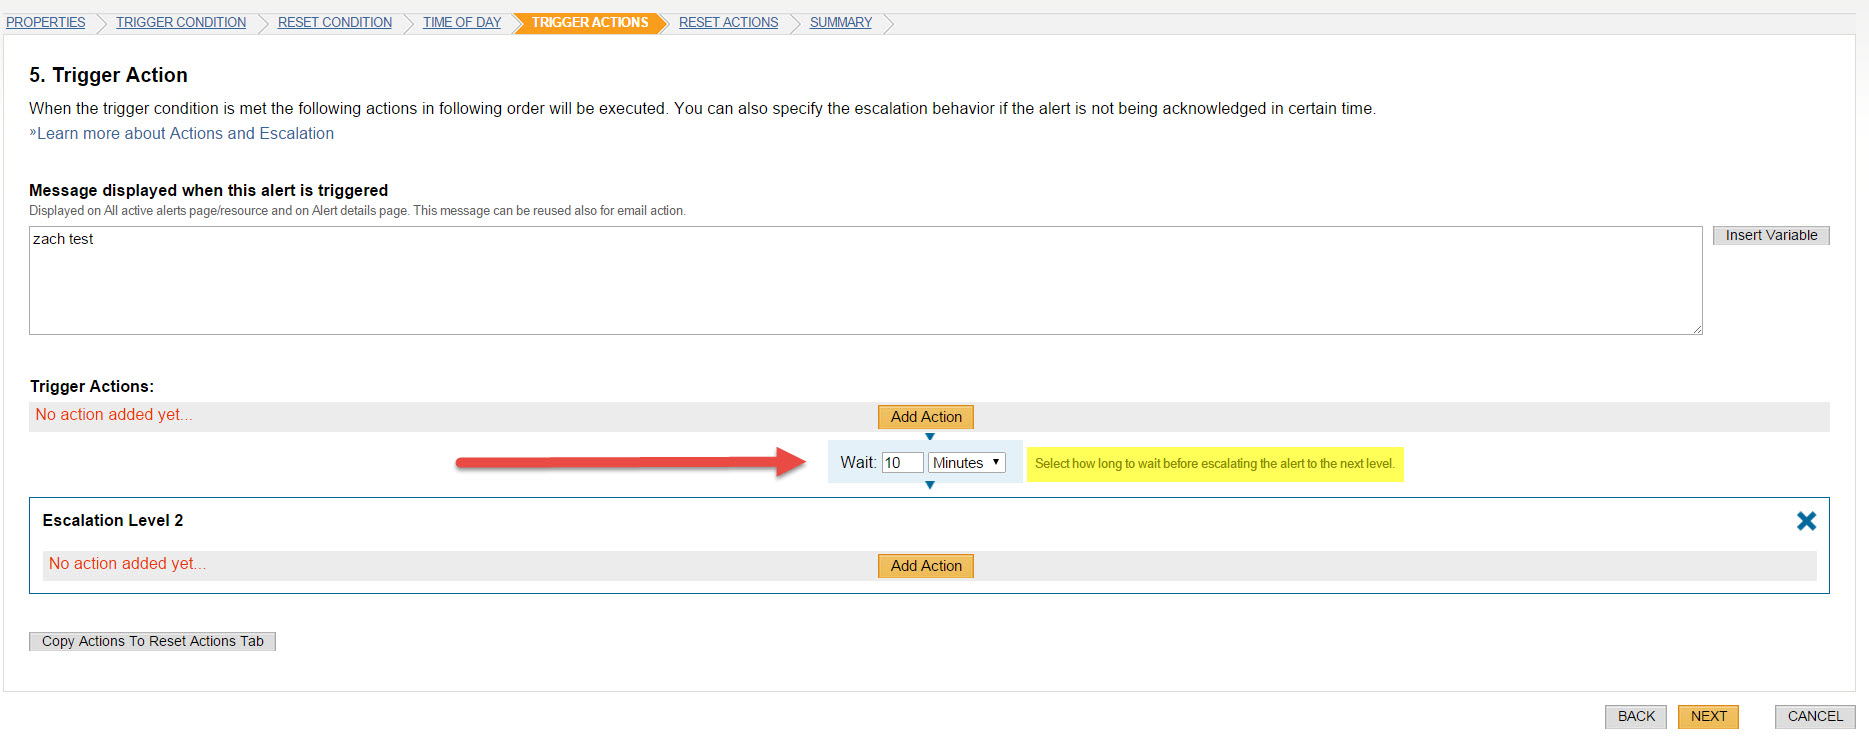
Task: Open the Minutes time unit dropdown
Action: click(966, 463)
